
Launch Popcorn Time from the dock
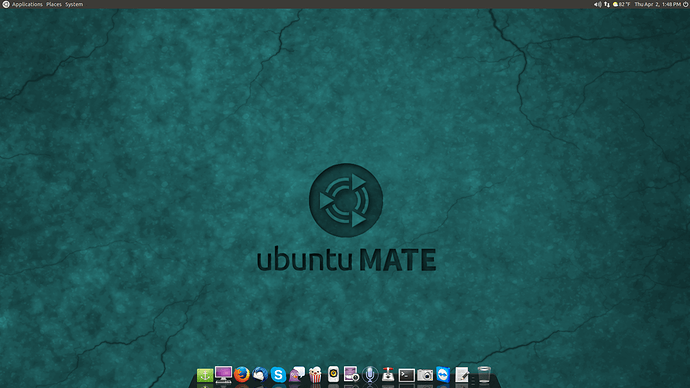tap(315, 374)
